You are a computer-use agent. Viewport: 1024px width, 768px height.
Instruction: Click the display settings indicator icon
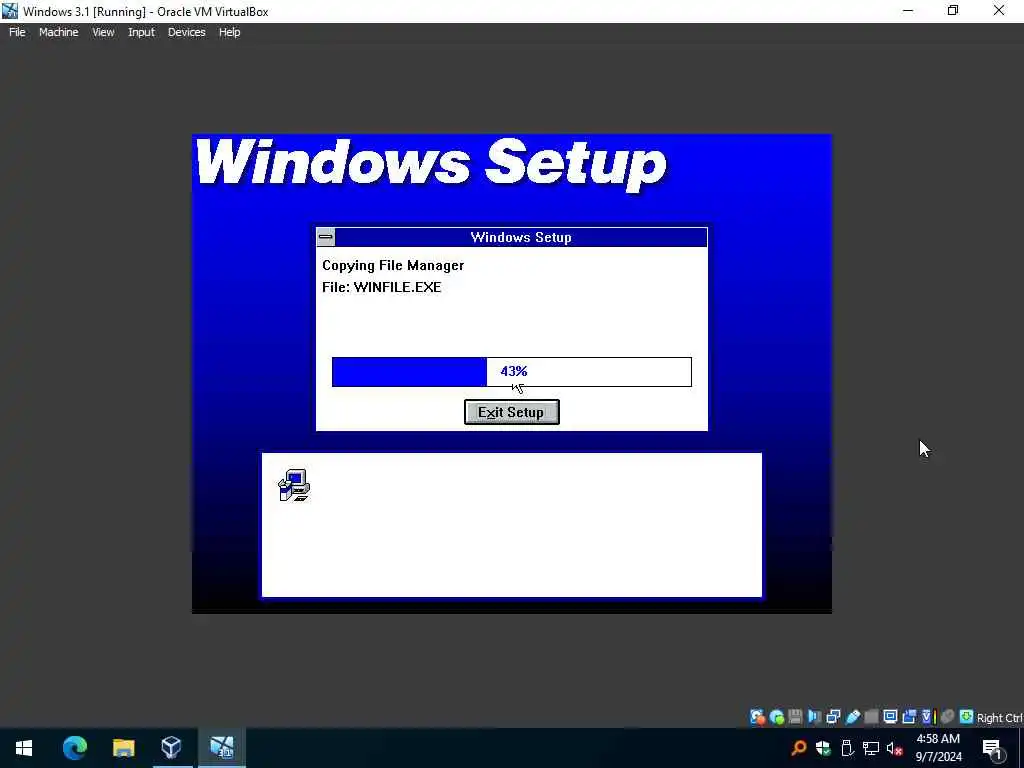pyautogui.click(x=890, y=717)
